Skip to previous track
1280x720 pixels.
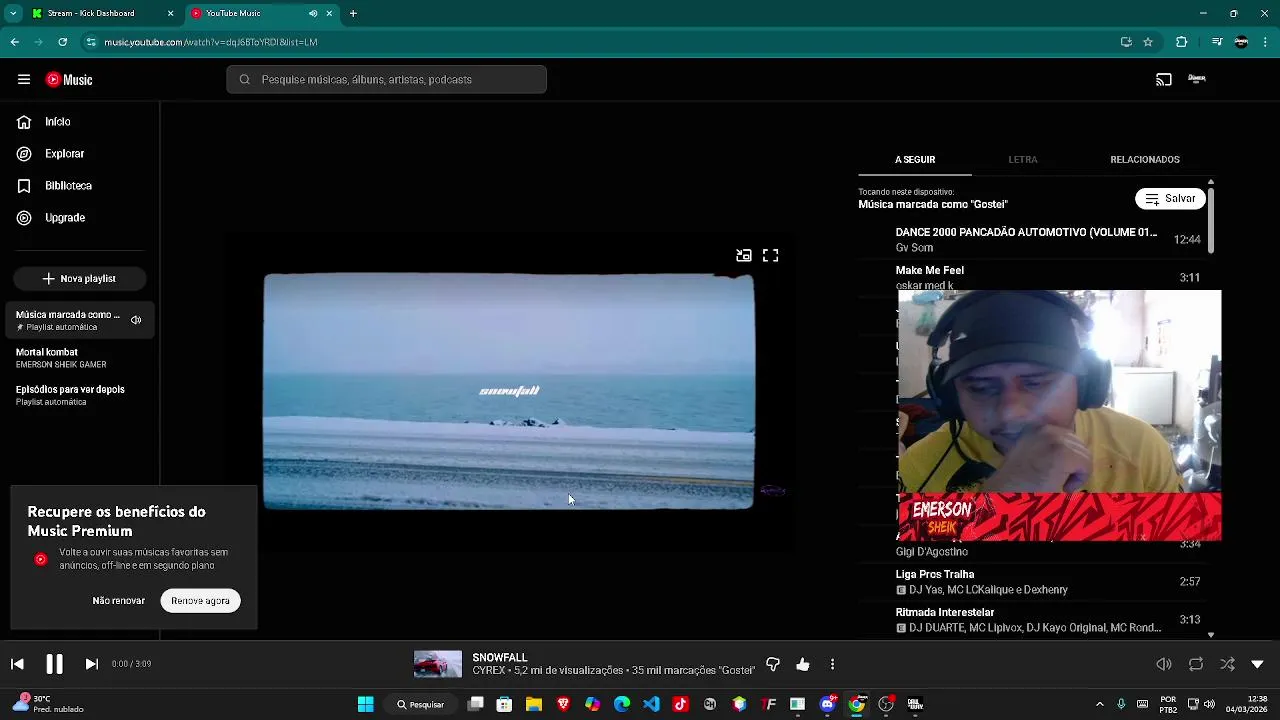click(x=17, y=664)
